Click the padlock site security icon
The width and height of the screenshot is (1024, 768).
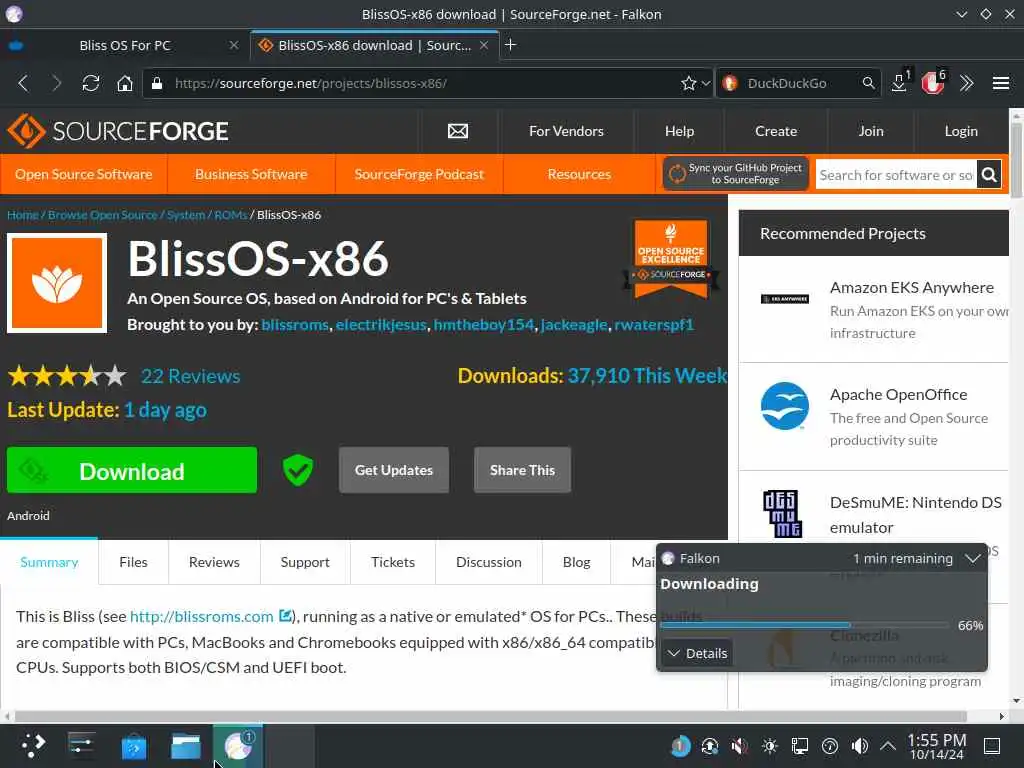[157, 83]
